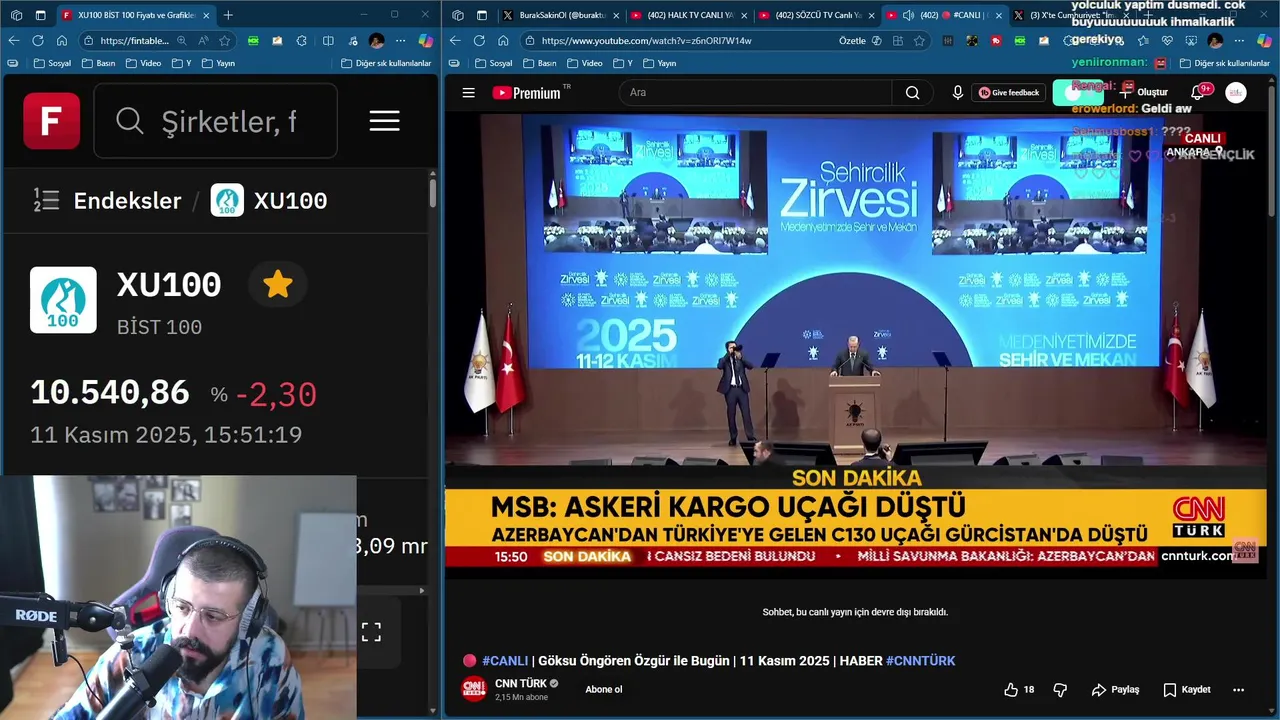This screenshot has width=1280, height=720.
Task: Click the Şirketler search field on Fintables
Action: tap(215, 121)
